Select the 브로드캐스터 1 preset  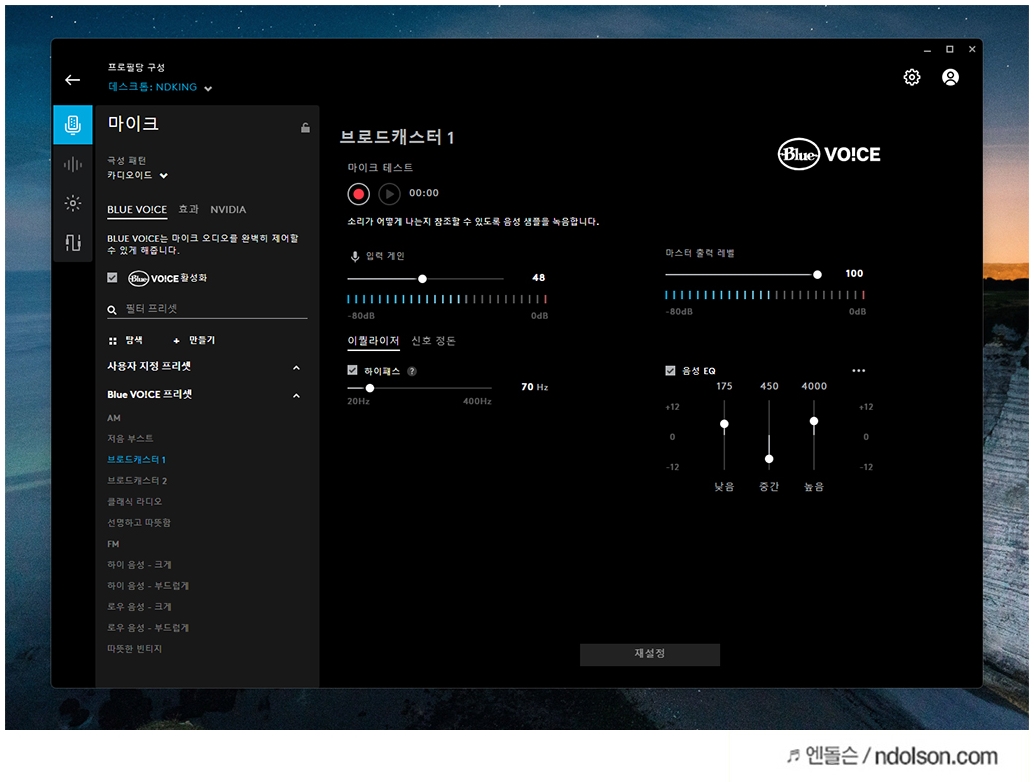click(x=137, y=460)
